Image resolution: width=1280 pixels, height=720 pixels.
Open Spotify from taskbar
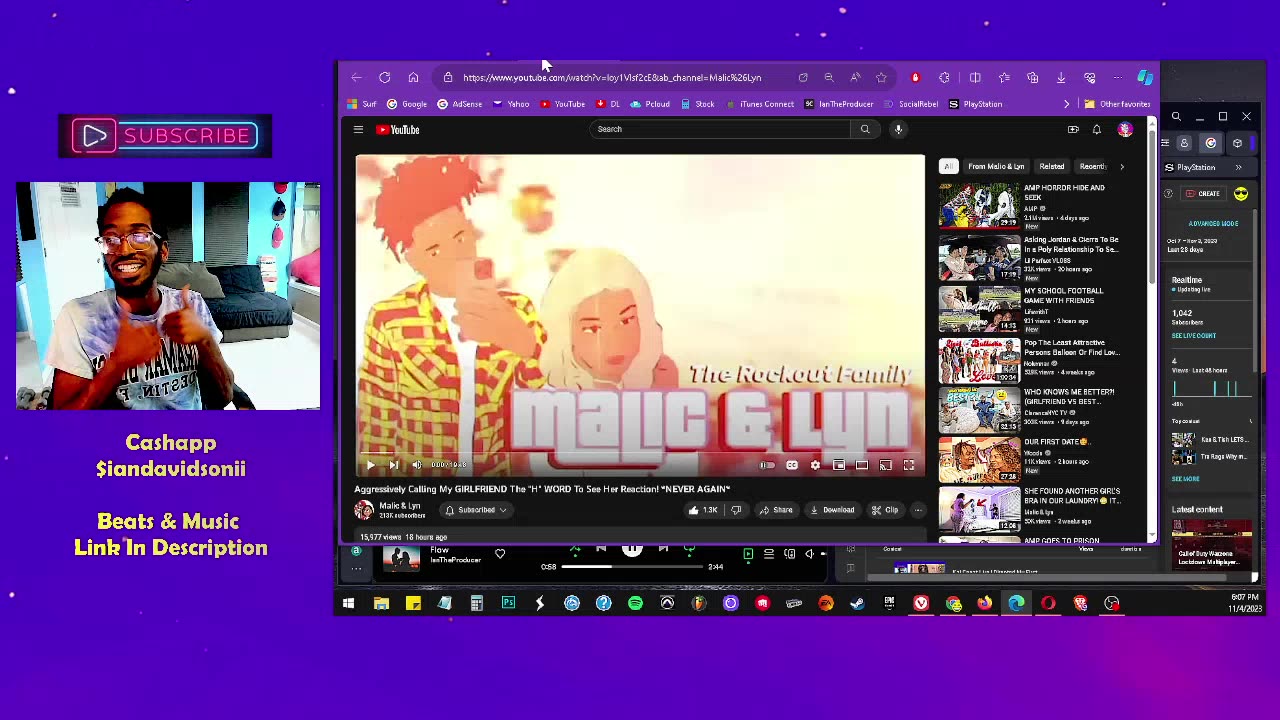point(635,603)
